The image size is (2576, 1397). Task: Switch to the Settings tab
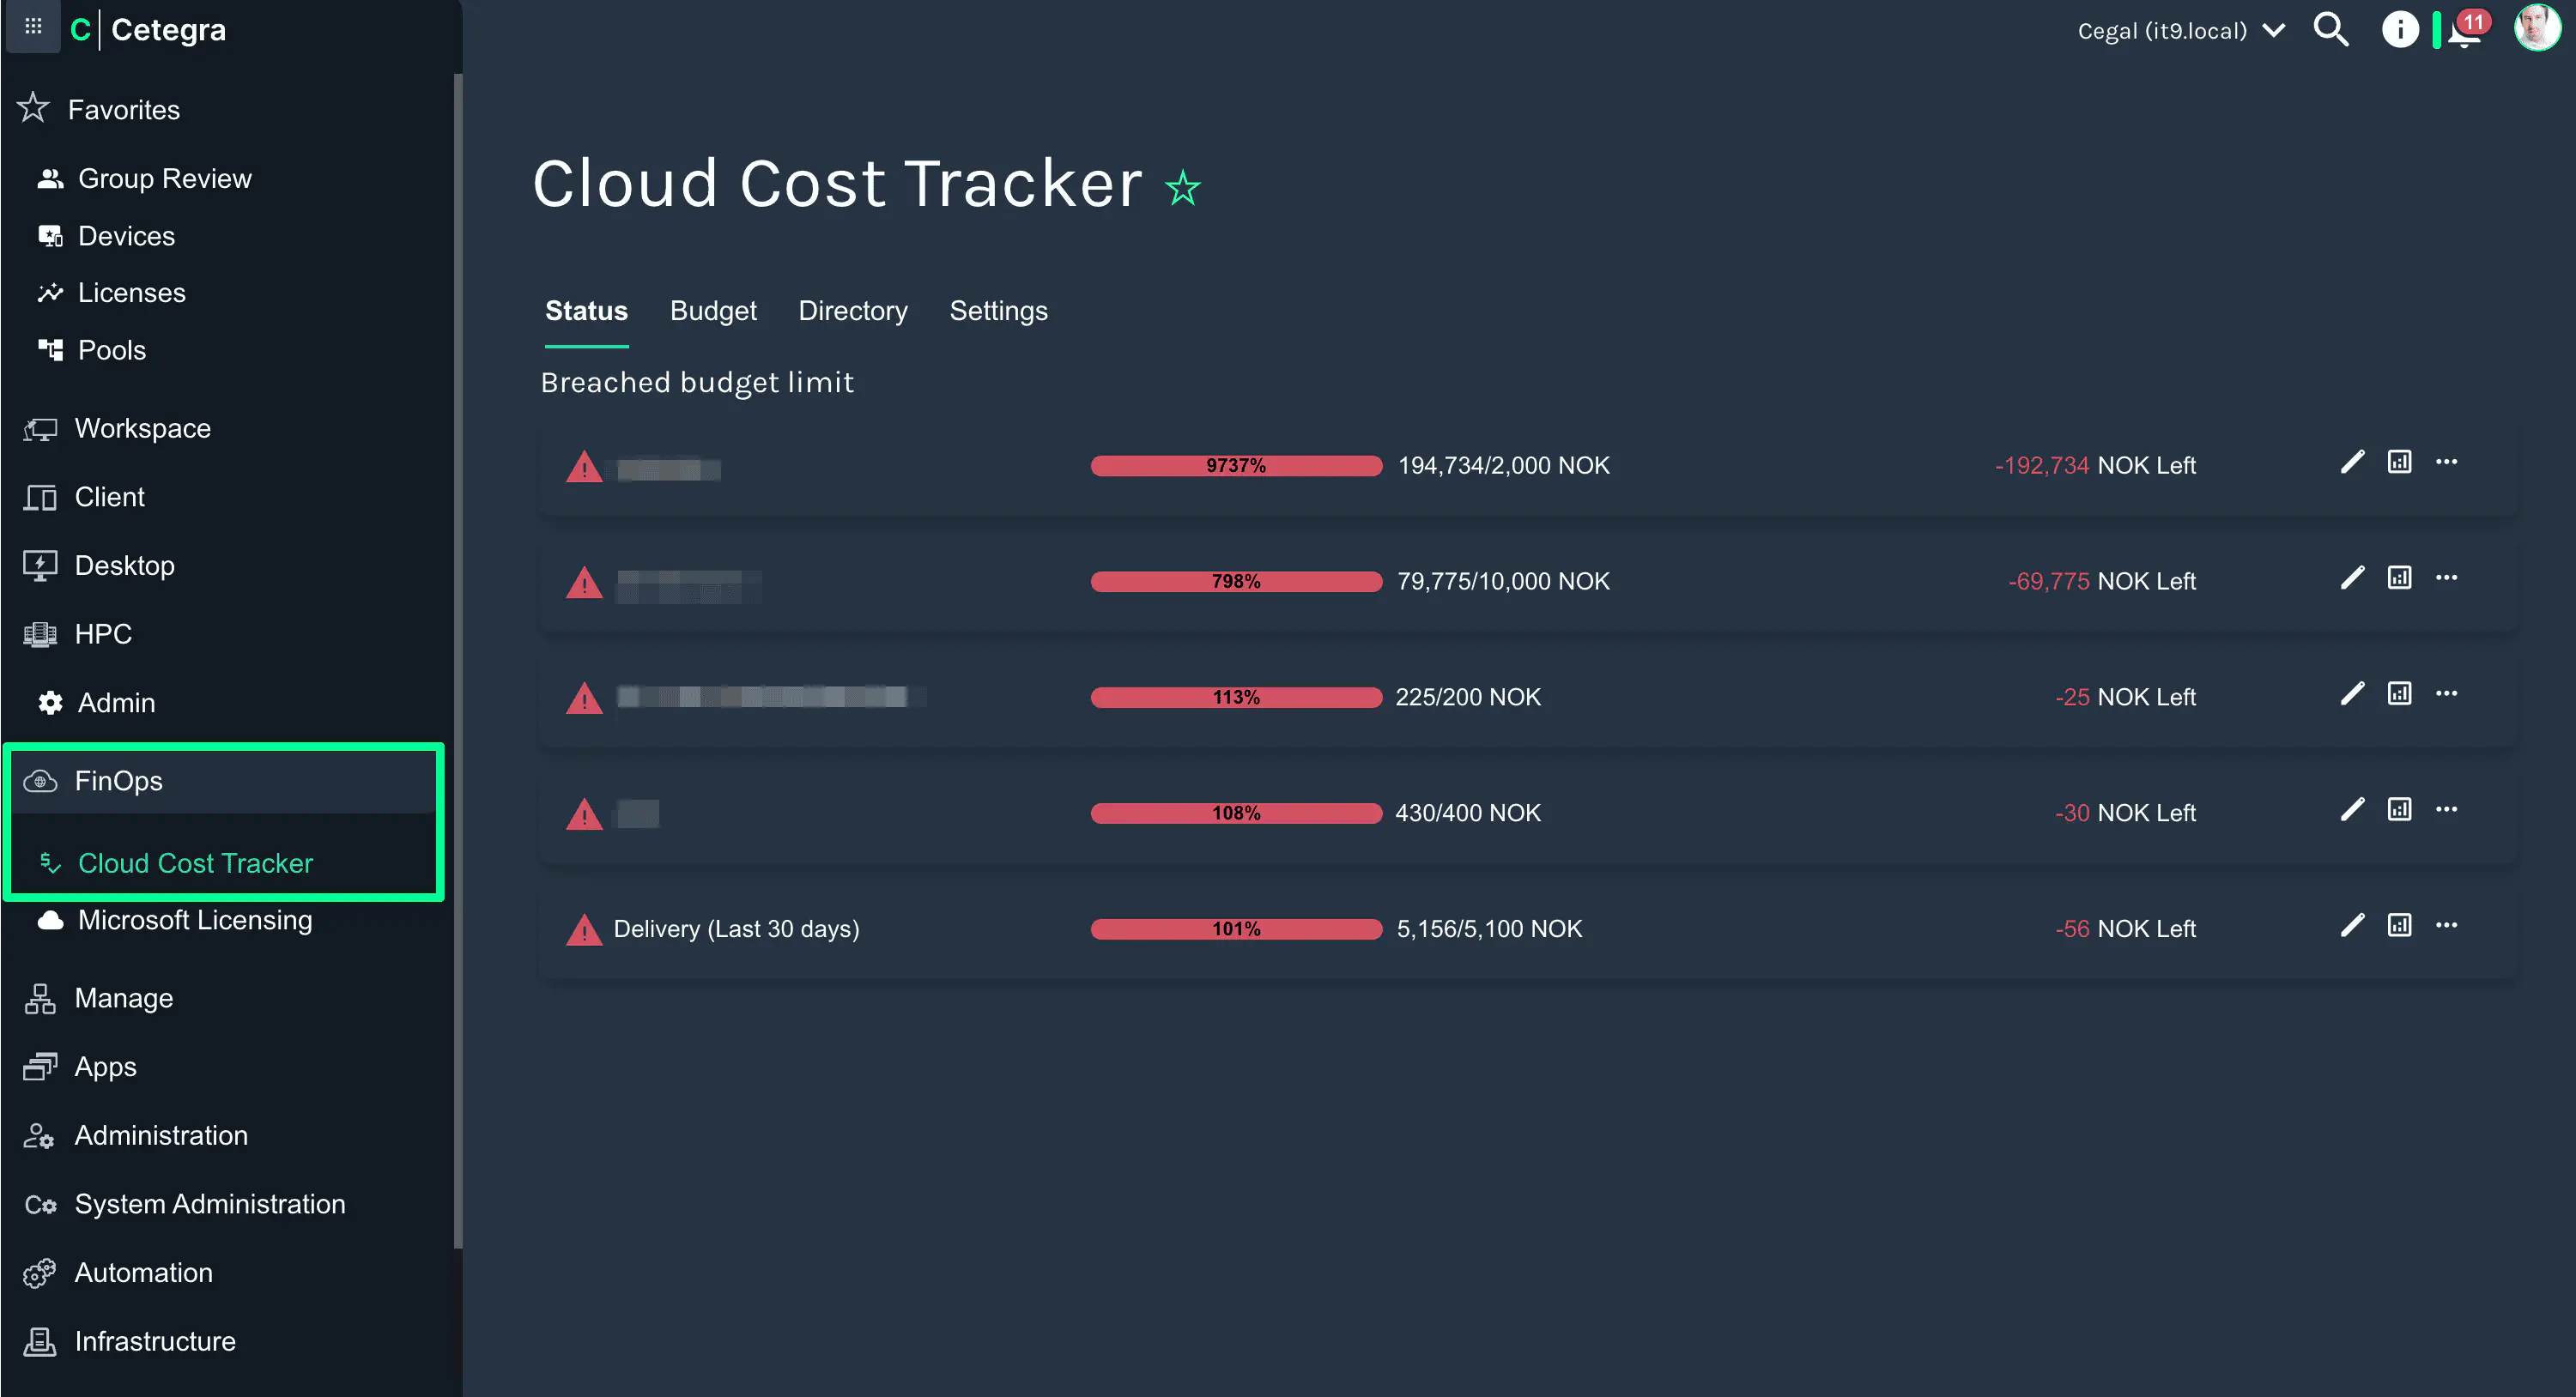coord(998,311)
